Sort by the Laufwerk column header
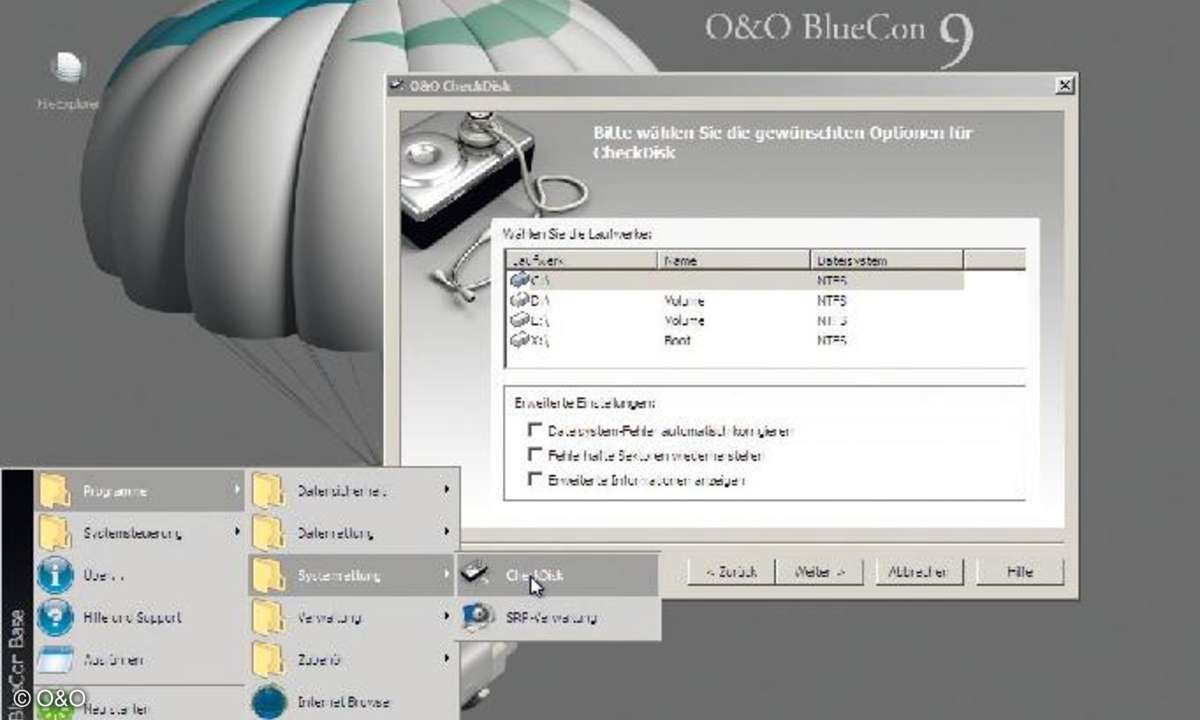Image resolution: width=1200 pixels, height=720 pixels. [582, 260]
